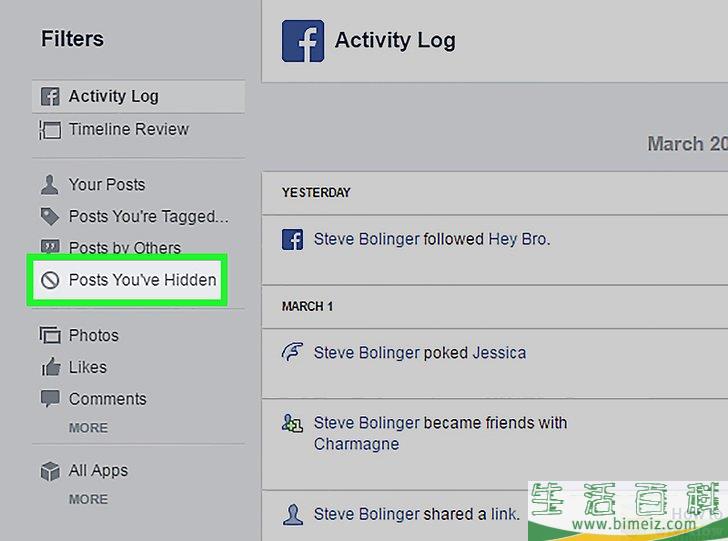Open Jessica's profile link
This screenshot has height=541, width=728.
[x=499, y=353]
